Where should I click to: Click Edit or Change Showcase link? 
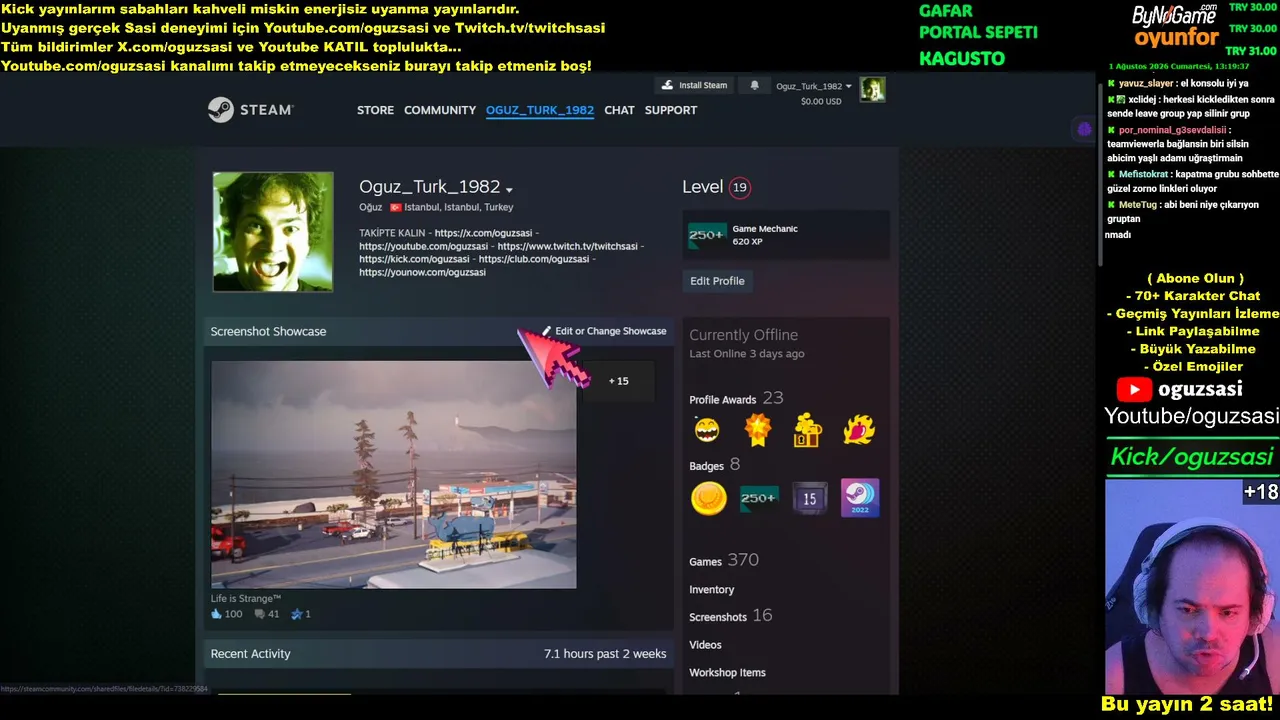pyautogui.click(x=604, y=331)
